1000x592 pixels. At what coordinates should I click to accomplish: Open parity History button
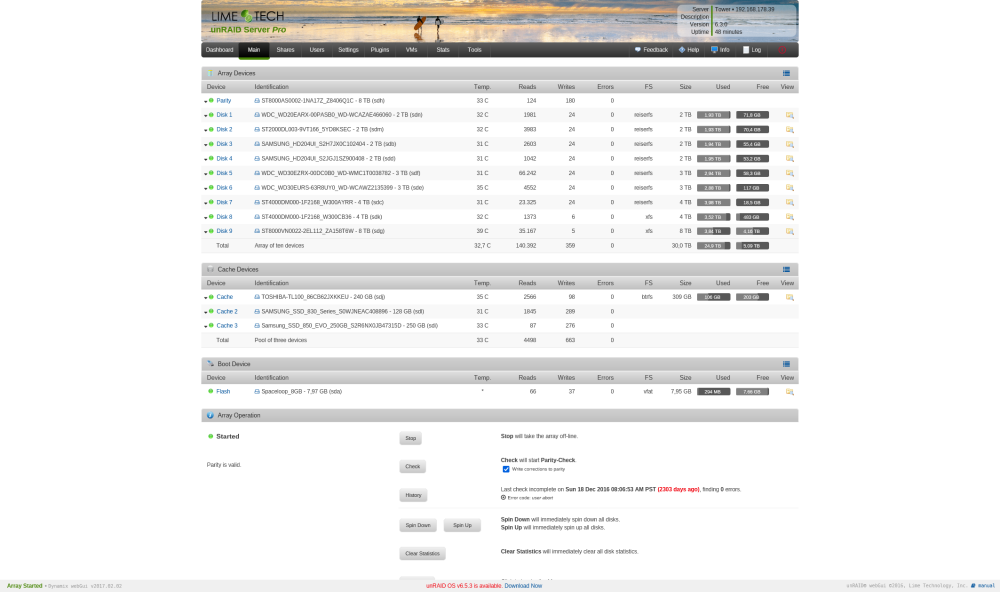413,495
